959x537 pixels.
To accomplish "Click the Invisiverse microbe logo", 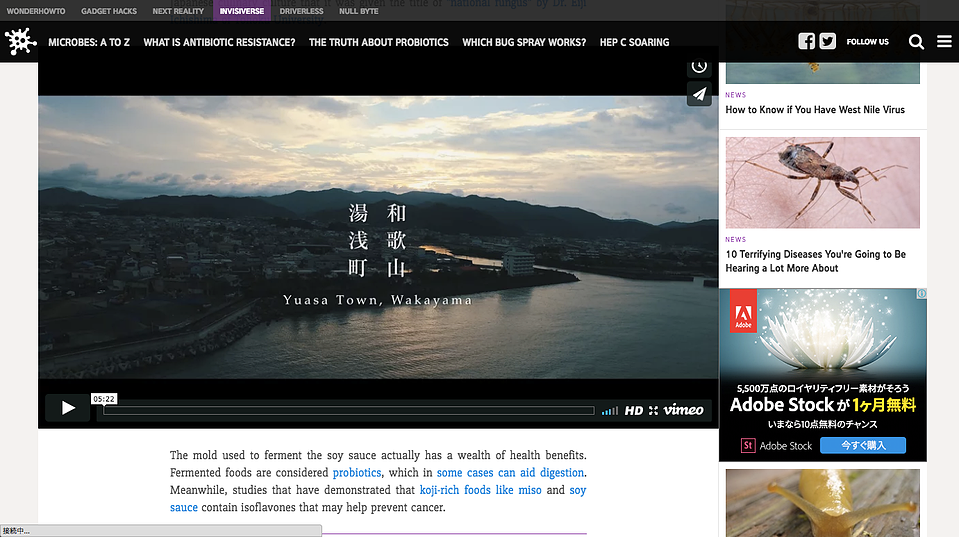I will point(20,42).
